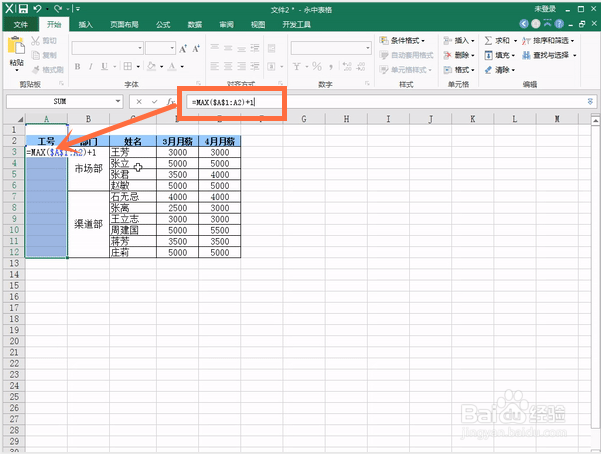Click the Decrease Decimal icon
The width and height of the screenshot is (601, 454).
pyautogui.click(x=361, y=66)
